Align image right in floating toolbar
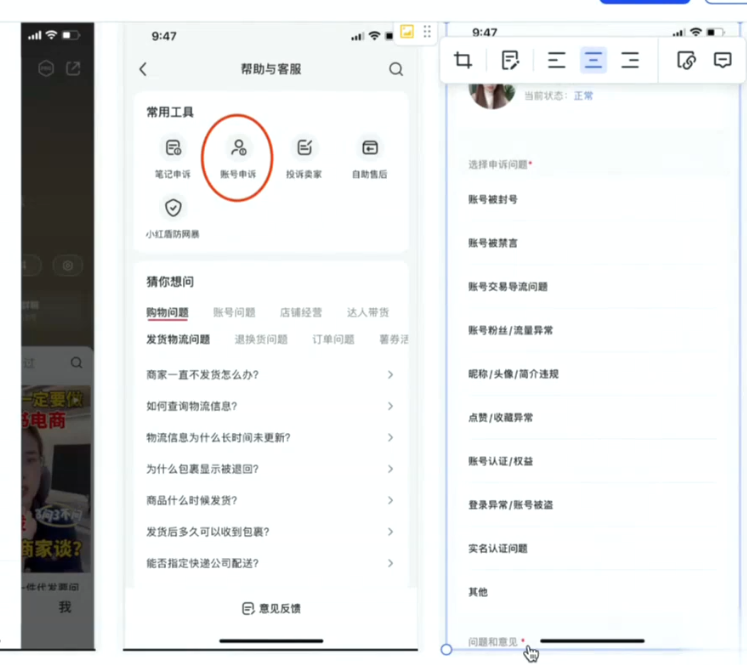 (630, 60)
